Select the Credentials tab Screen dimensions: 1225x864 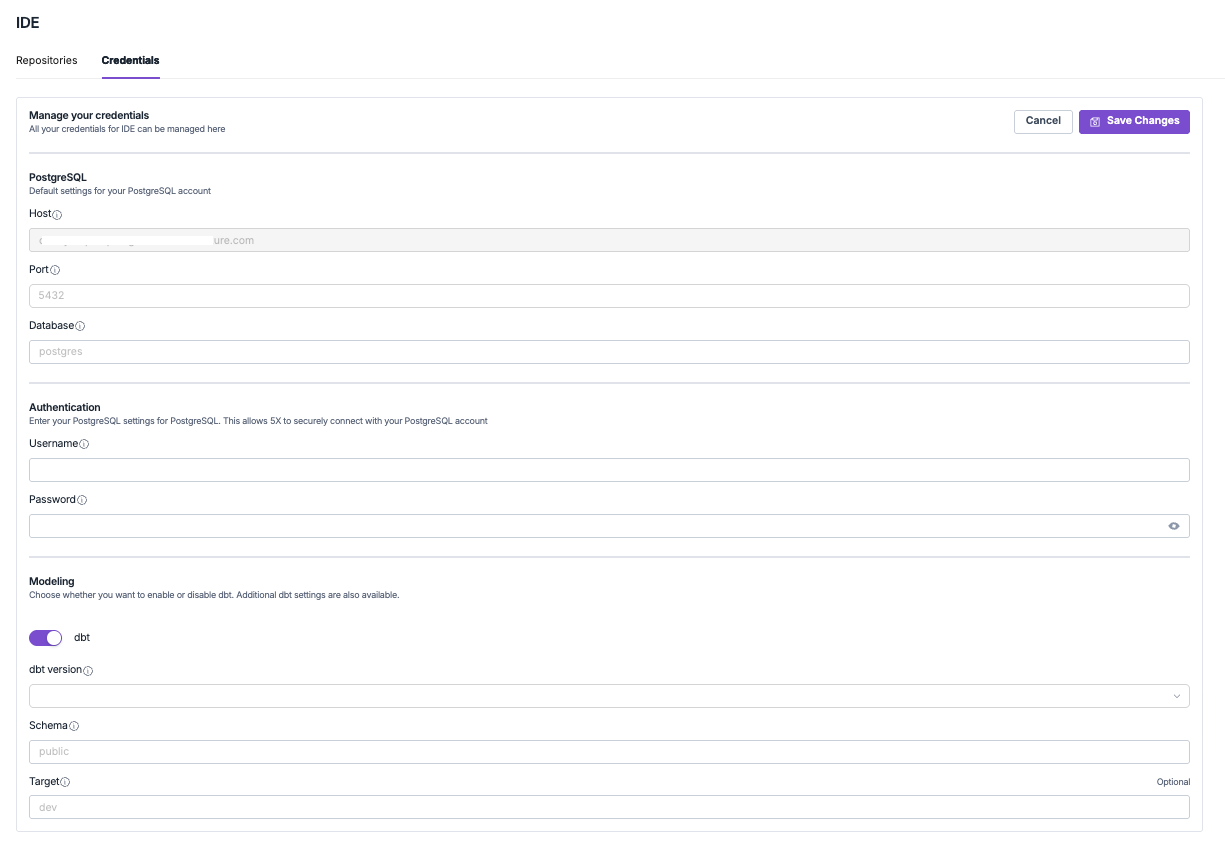tap(130, 60)
